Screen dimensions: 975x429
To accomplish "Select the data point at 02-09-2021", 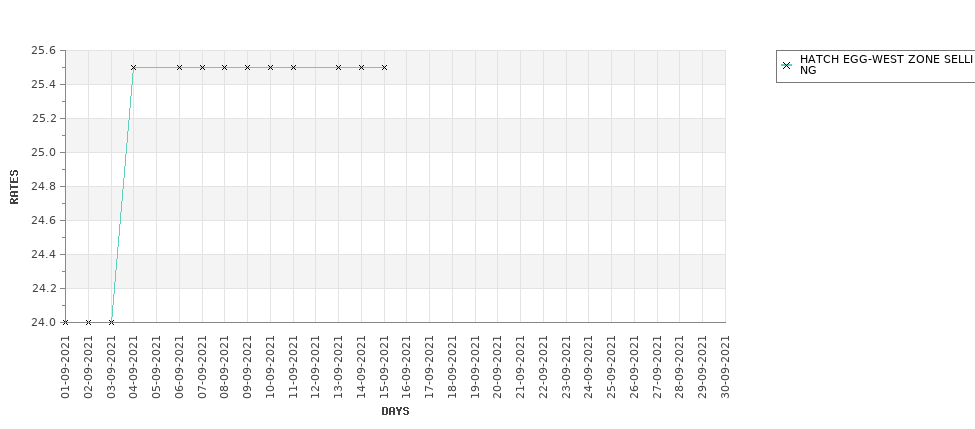I will (88, 322).
